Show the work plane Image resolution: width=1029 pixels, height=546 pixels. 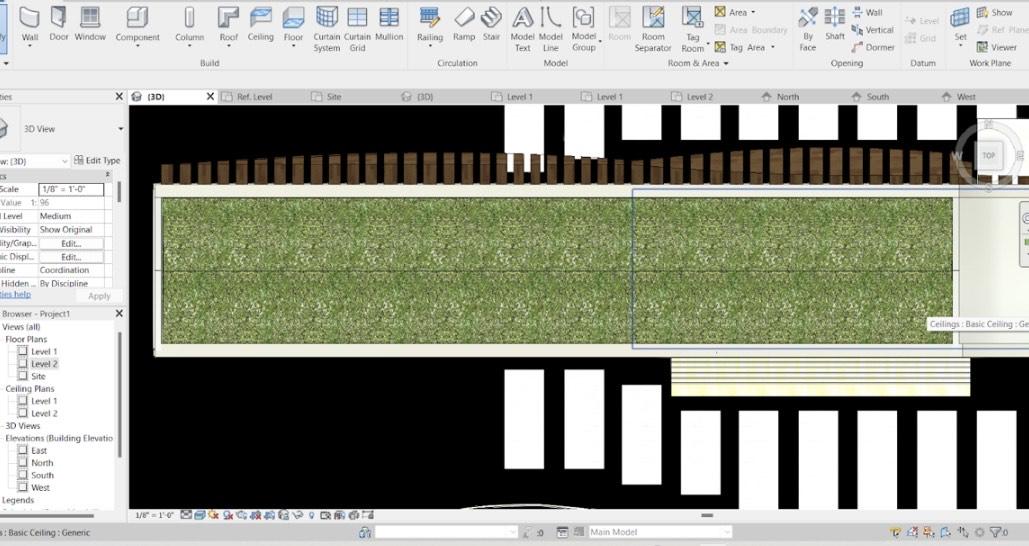tap(995, 12)
